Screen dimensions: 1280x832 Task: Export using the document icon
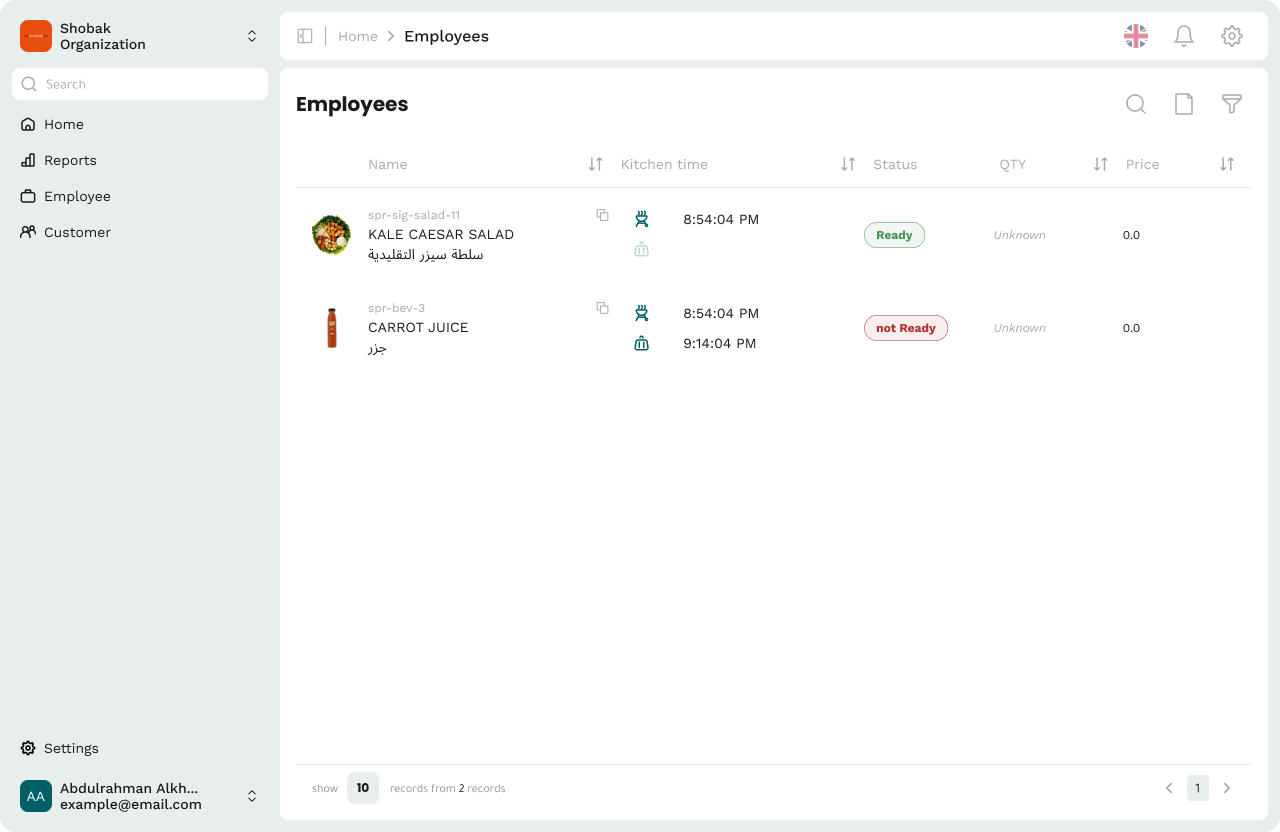click(1184, 104)
